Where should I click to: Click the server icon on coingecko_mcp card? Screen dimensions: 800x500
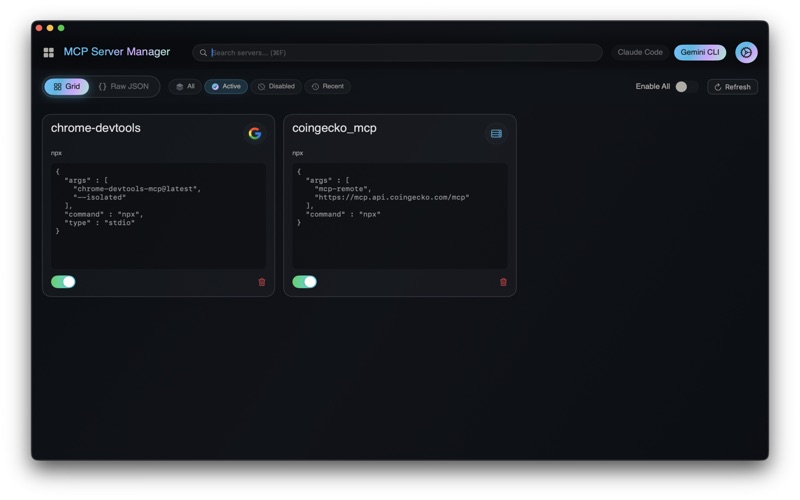[x=496, y=134]
